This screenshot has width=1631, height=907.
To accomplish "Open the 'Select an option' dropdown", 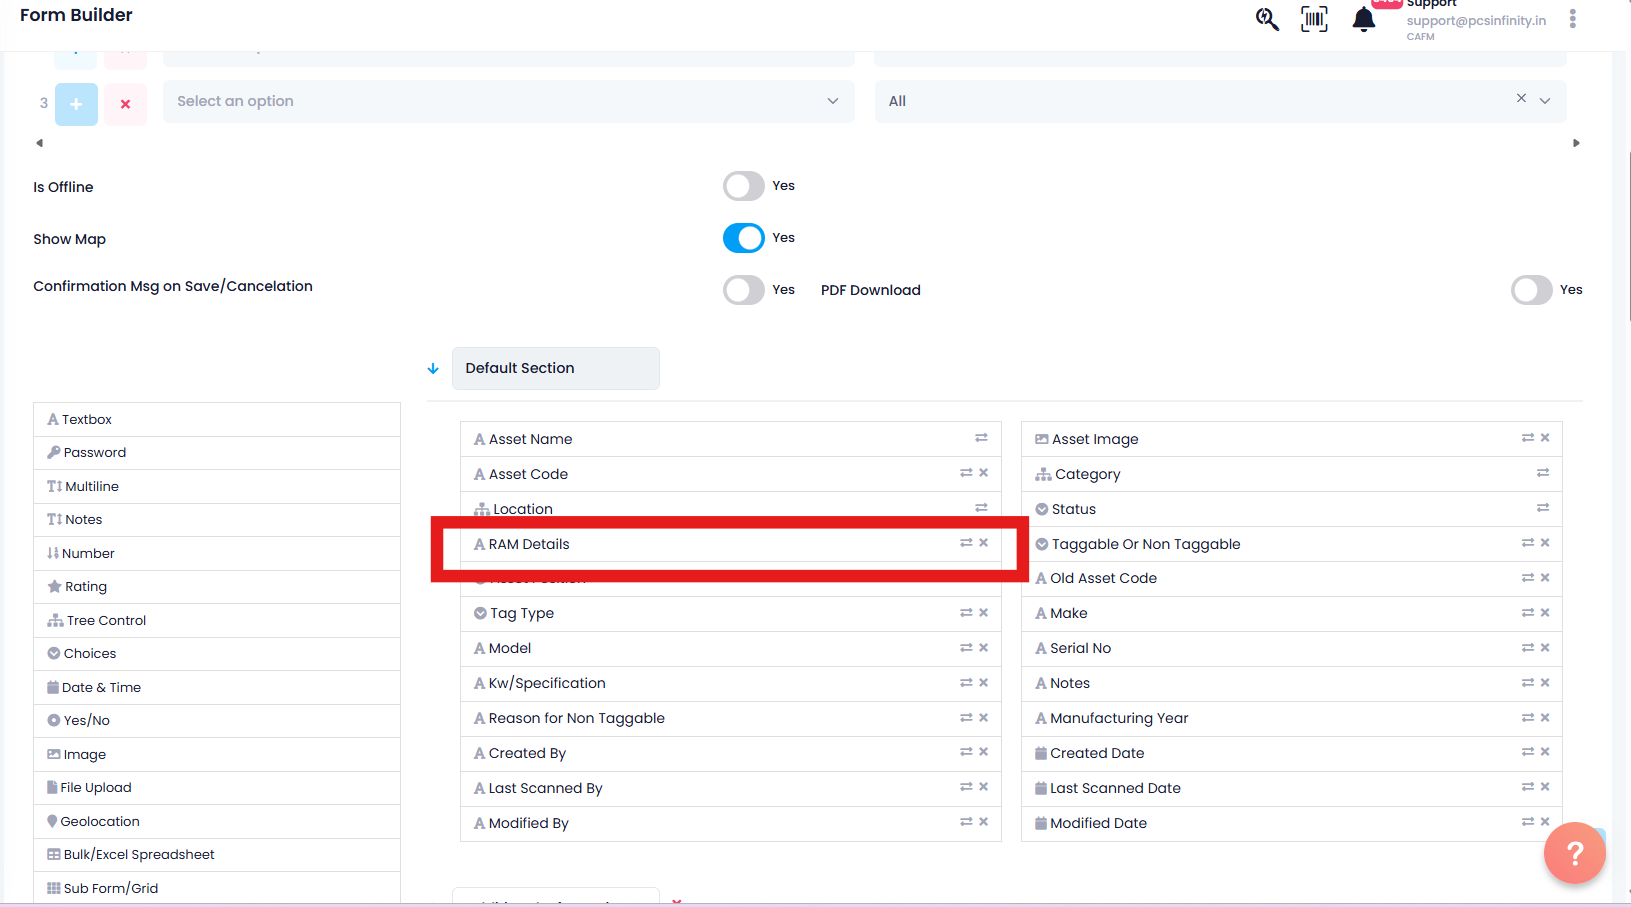I will [x=508, y=101].
